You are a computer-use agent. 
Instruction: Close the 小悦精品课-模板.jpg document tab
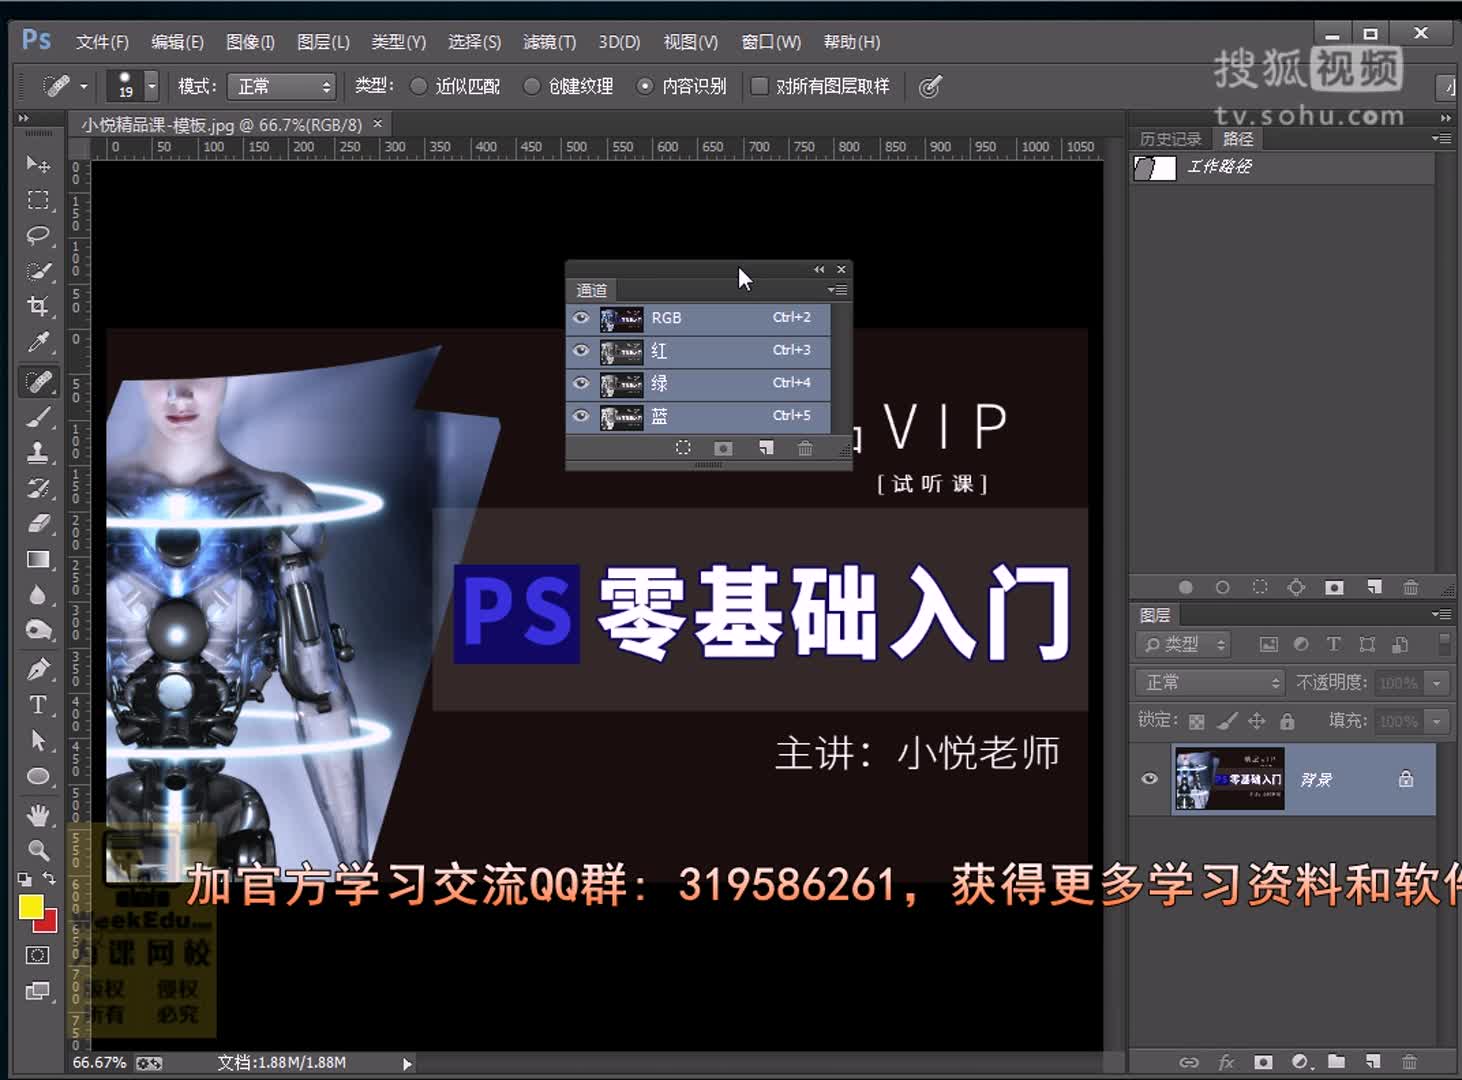377,124
